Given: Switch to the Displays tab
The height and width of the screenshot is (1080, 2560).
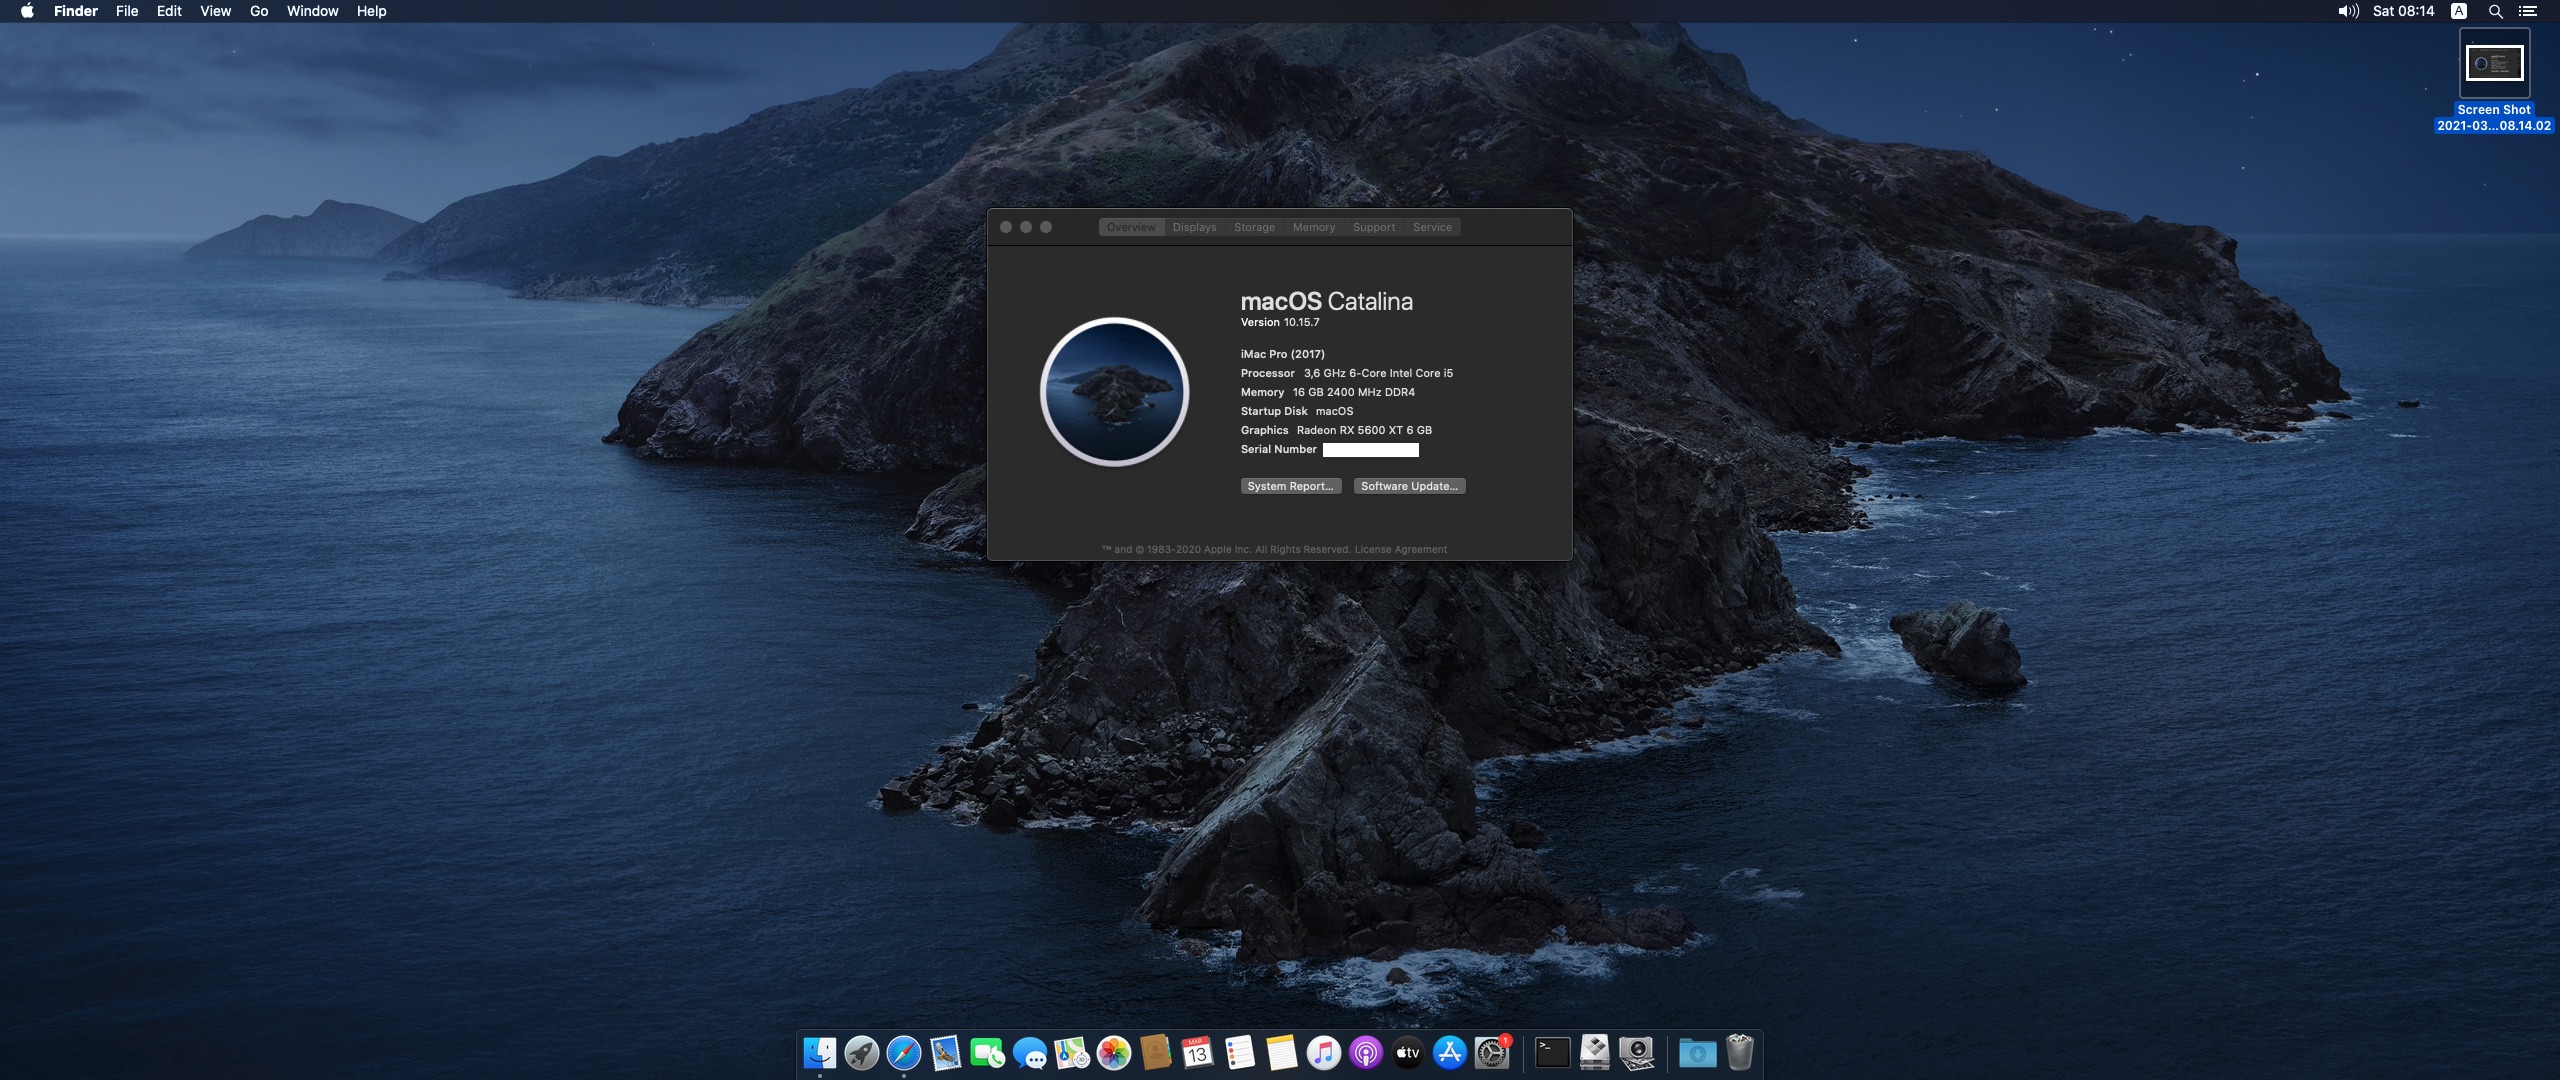Looking at the screenshot, I should [x=1194, y=227].
